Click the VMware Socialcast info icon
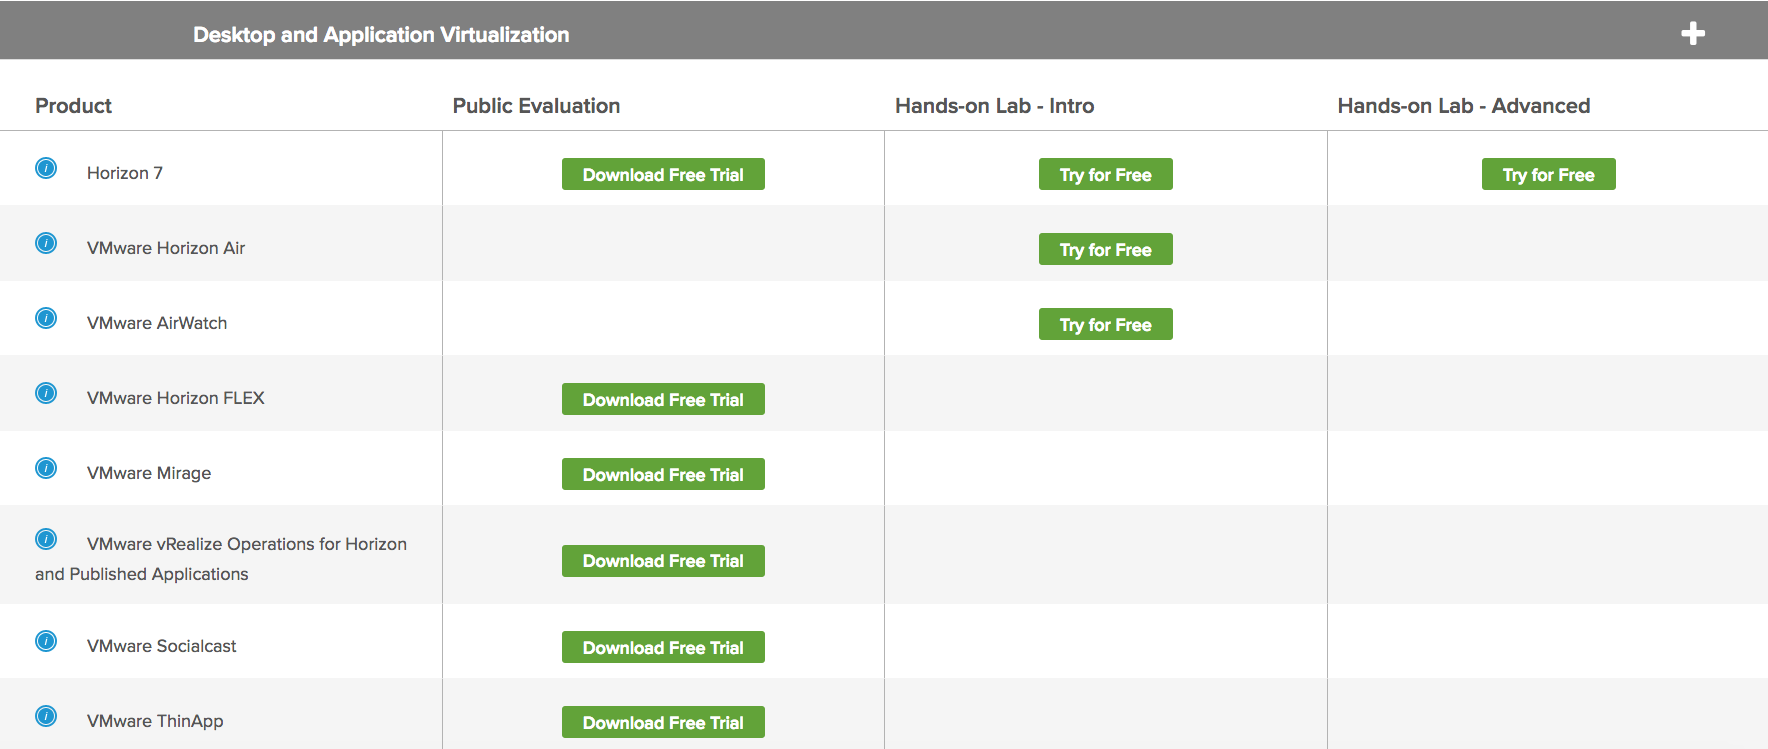This screenshot has width=1768, height=749. (46, 641)
